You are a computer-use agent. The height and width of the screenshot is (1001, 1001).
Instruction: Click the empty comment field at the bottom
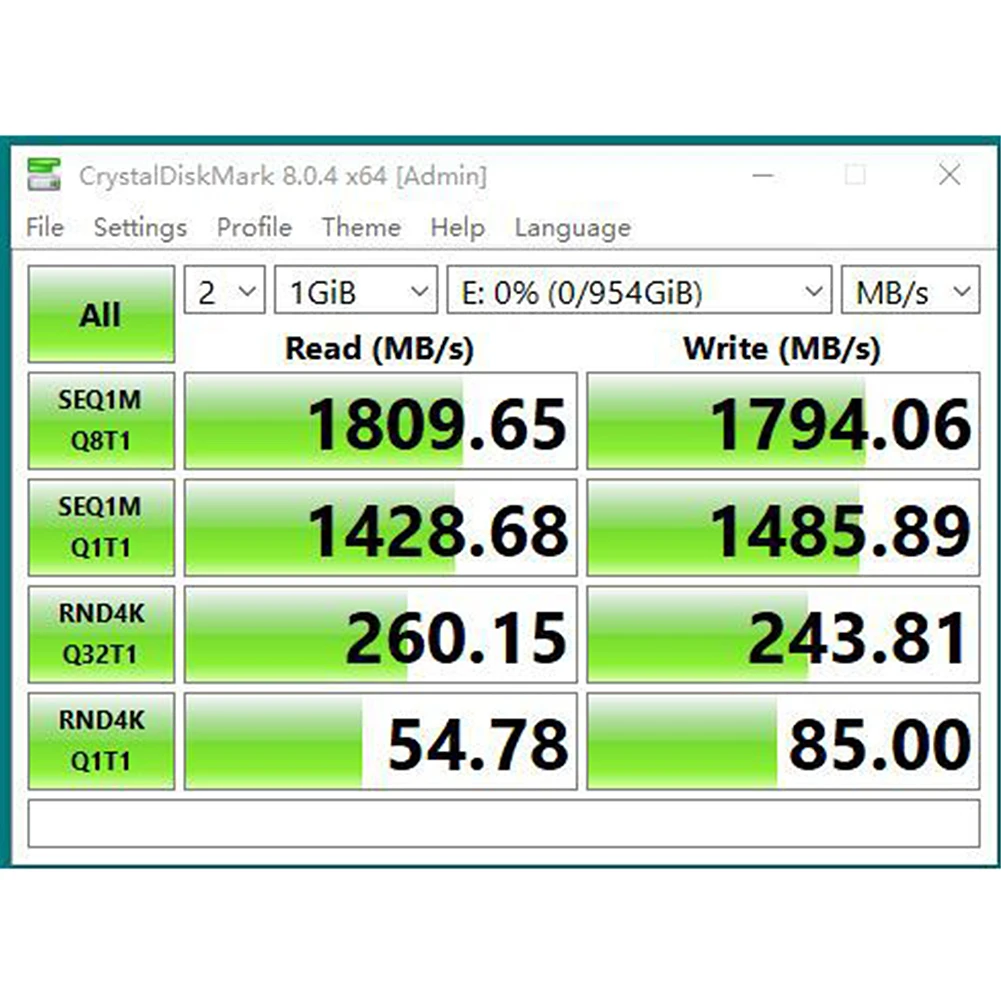[x=504, y=824]
